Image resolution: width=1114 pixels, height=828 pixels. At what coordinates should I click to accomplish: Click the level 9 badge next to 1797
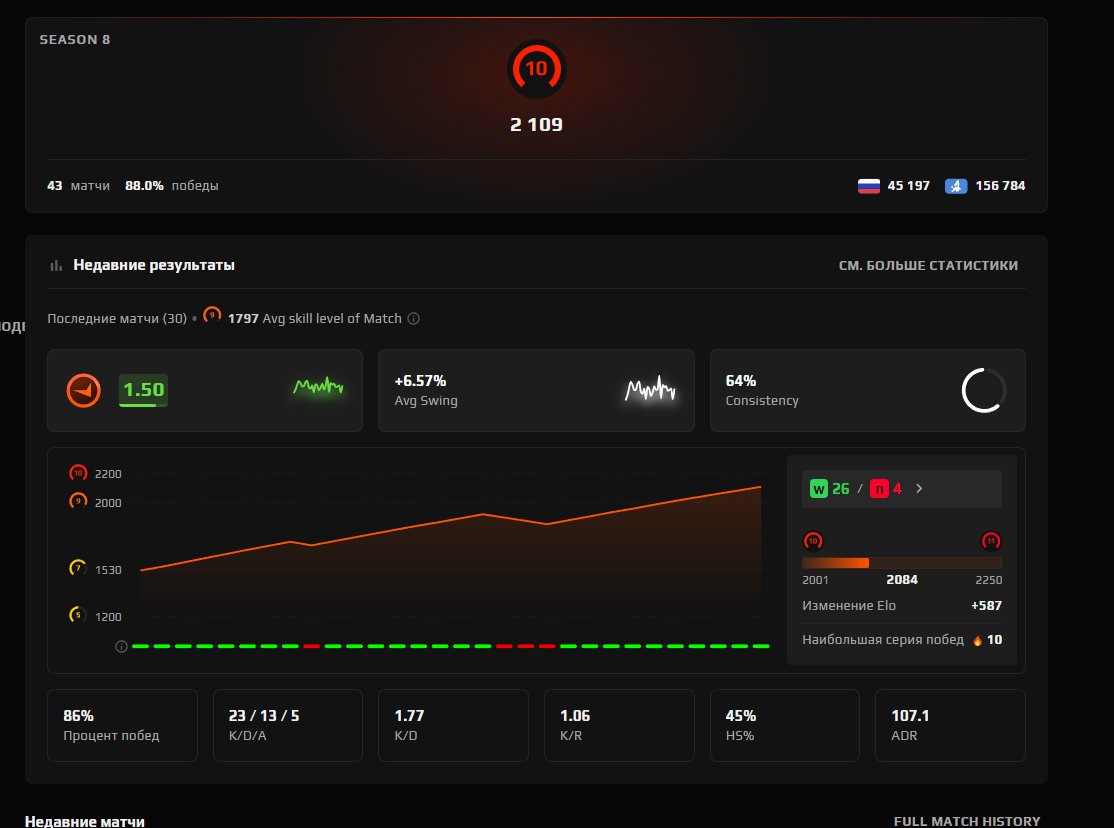212,315
